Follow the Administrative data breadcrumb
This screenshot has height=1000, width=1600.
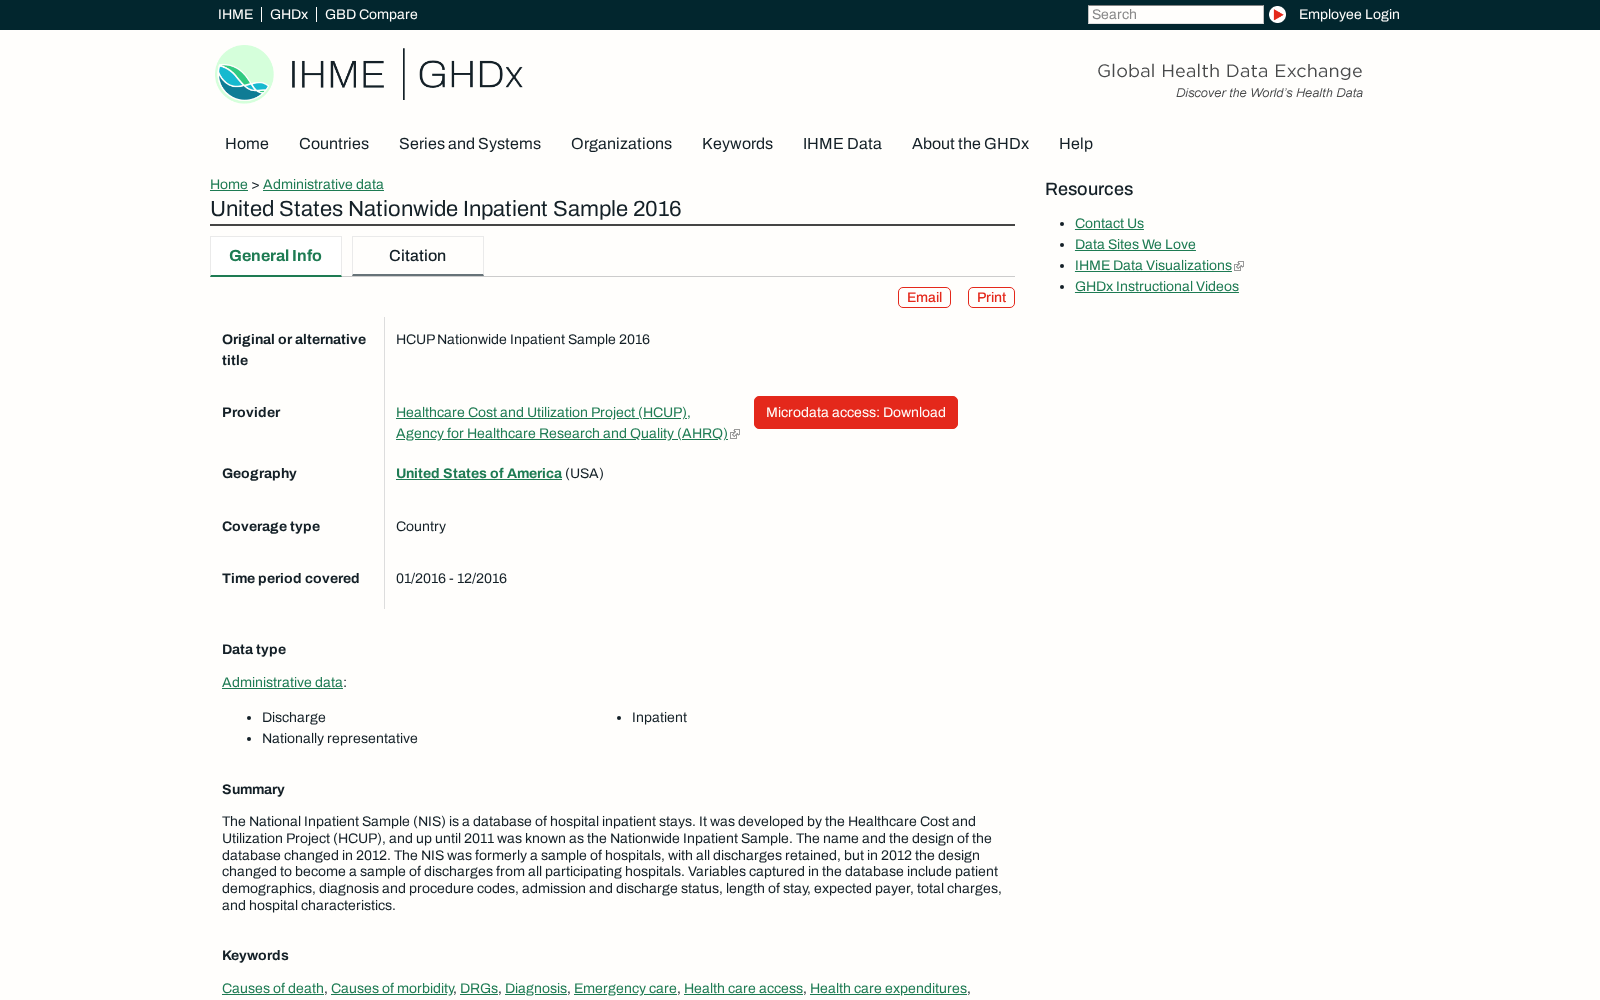tap(323, 184)
